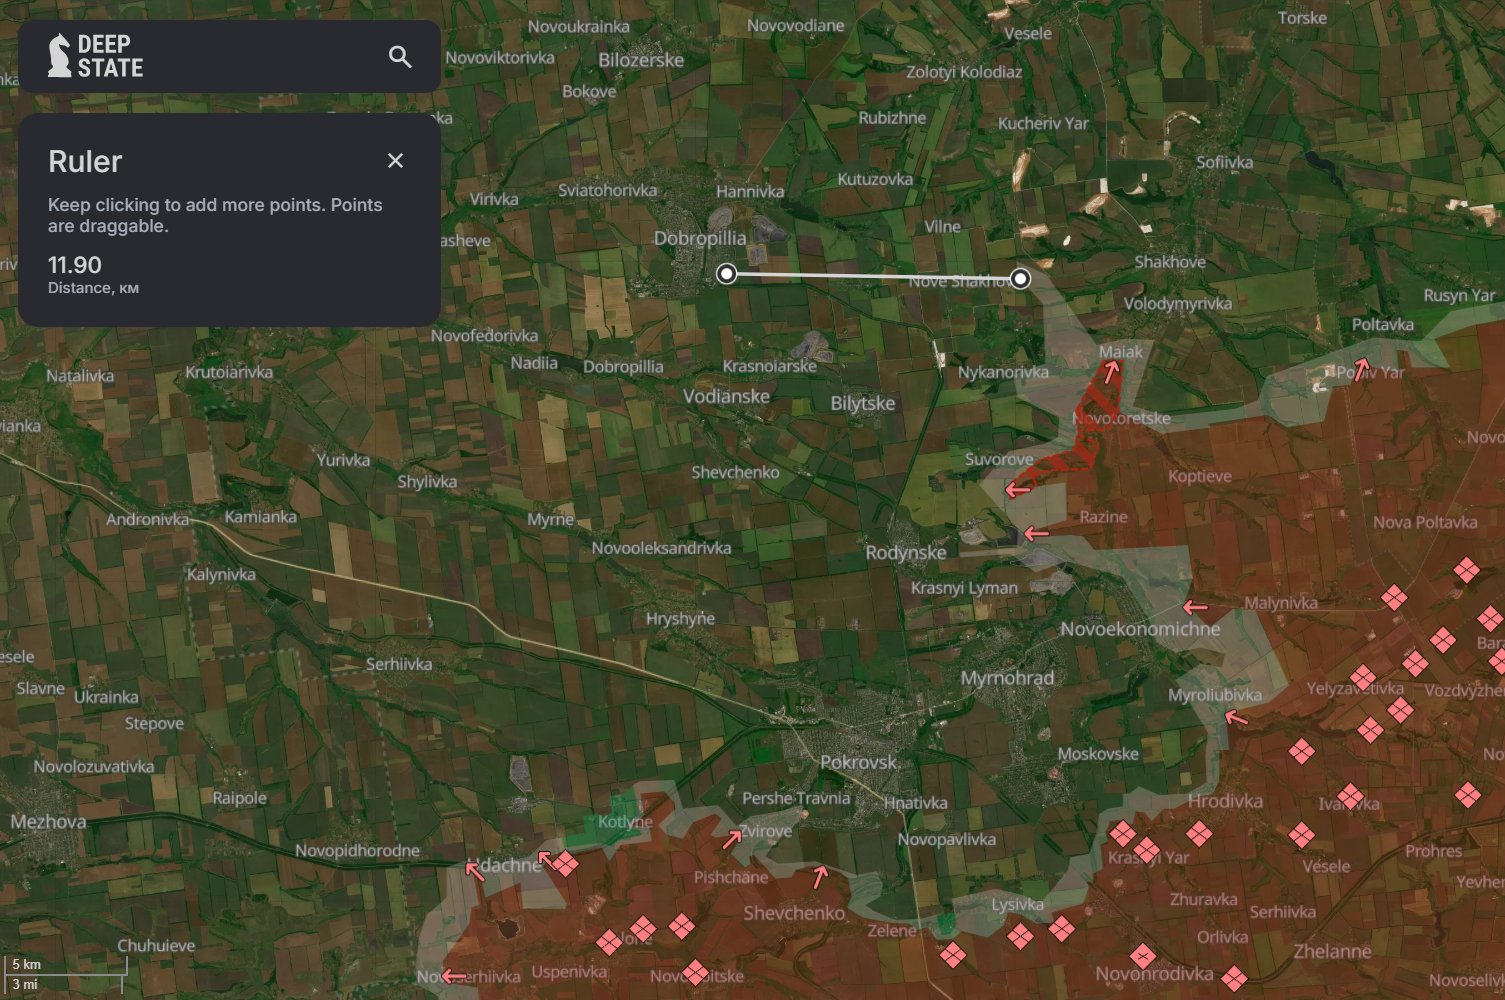Click the 11.90 distance value
This screenshot has height=1000, width=1505.
(x=75, y=265)
